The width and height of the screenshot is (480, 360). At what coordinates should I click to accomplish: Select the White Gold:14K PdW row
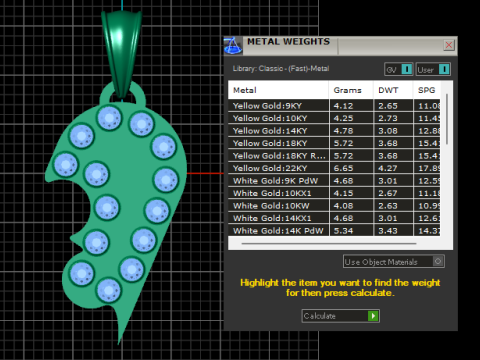pyautogui.click(x=334, y=231)
